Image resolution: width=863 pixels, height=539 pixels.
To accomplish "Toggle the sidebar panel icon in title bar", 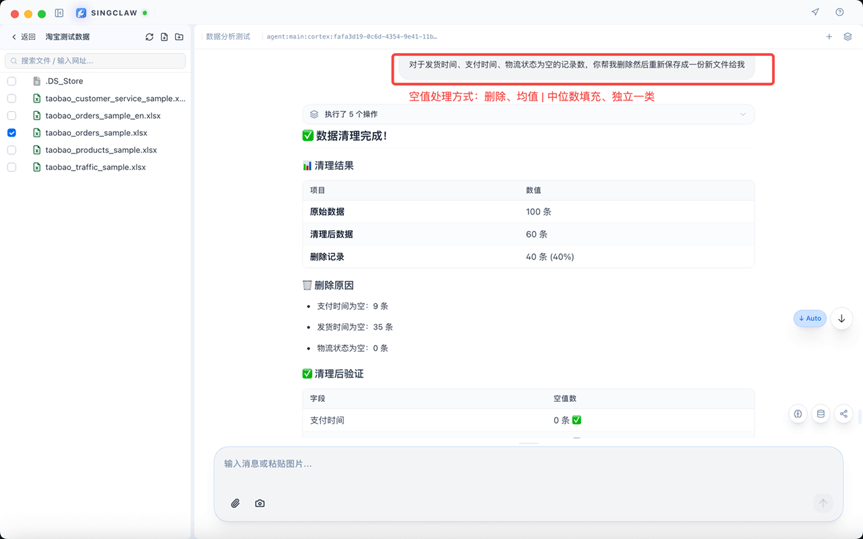I will coord(59,13).
